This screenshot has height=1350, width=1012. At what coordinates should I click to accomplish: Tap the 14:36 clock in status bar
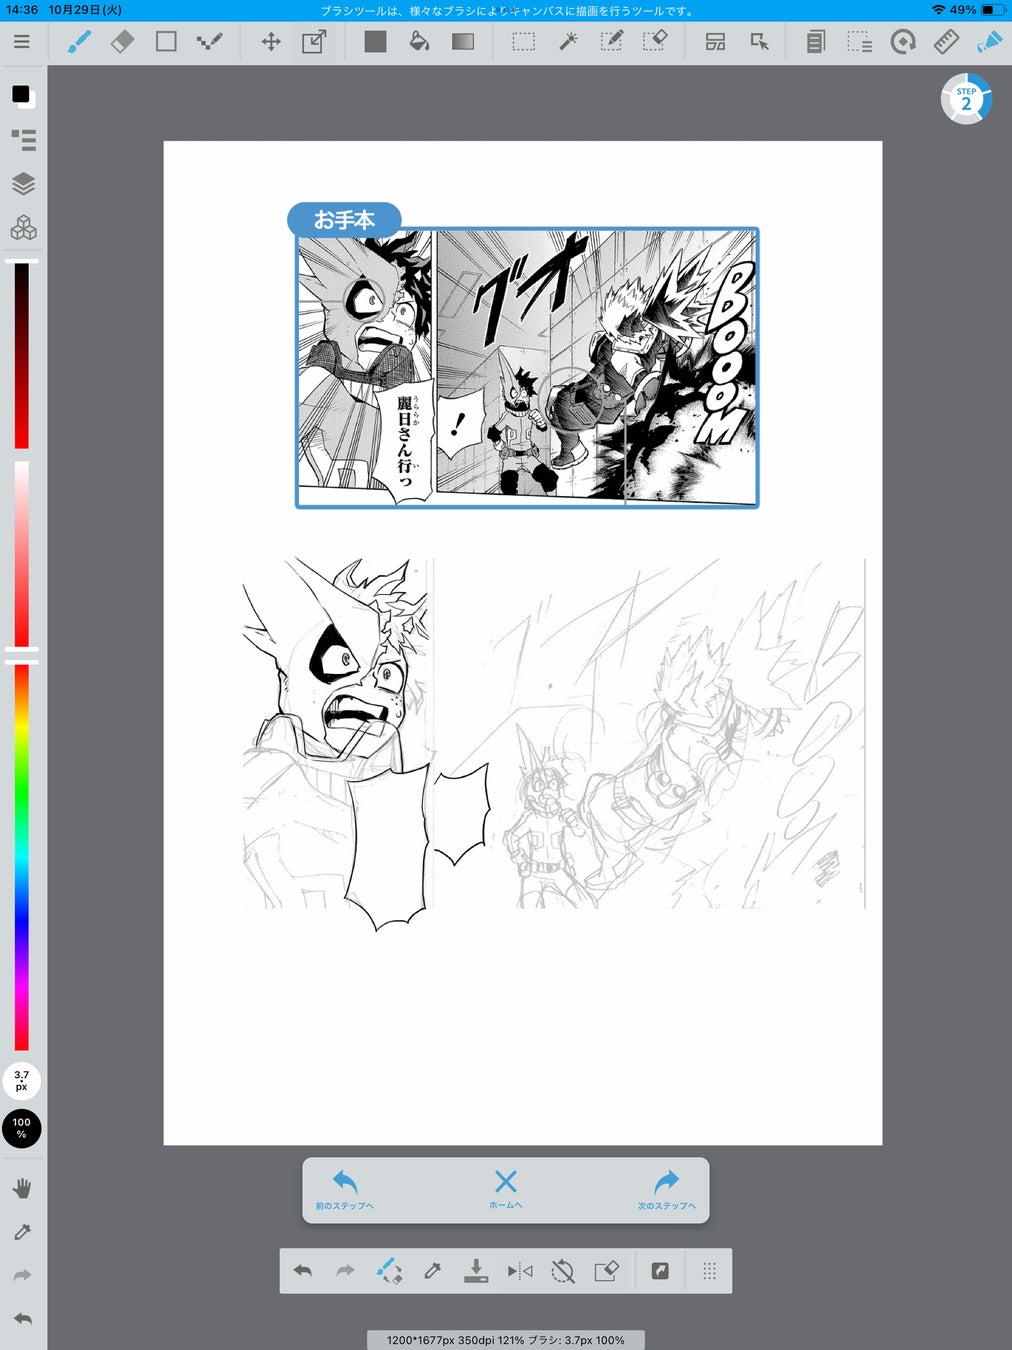click(x=22, y=10)
